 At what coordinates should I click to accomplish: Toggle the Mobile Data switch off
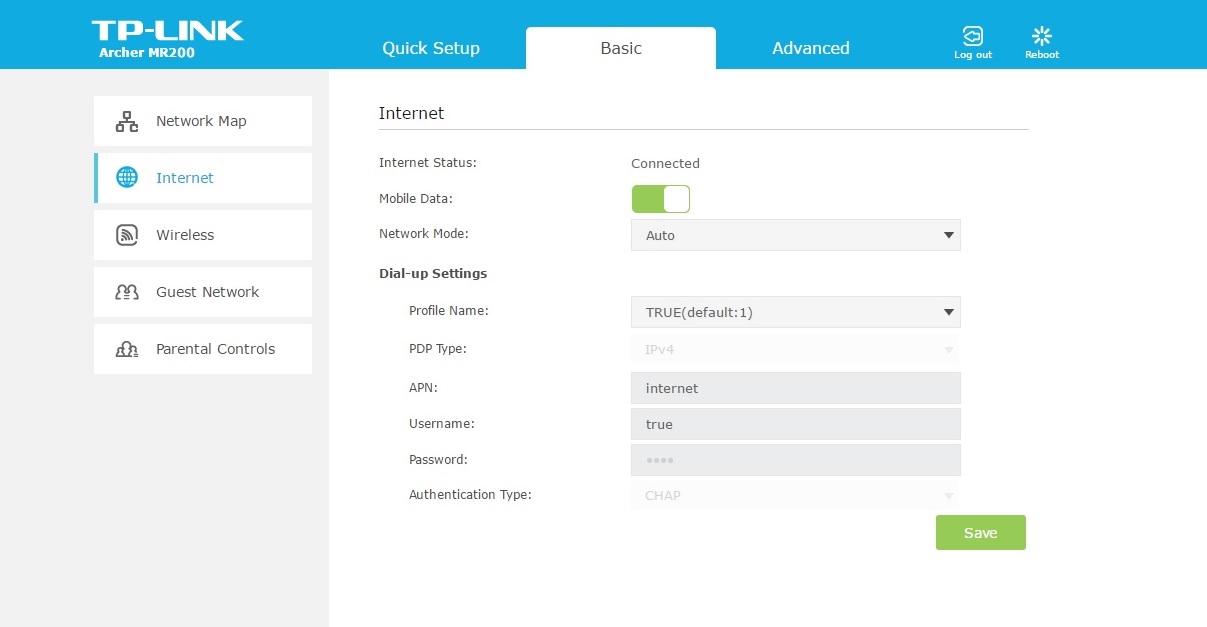pos(661,199)
